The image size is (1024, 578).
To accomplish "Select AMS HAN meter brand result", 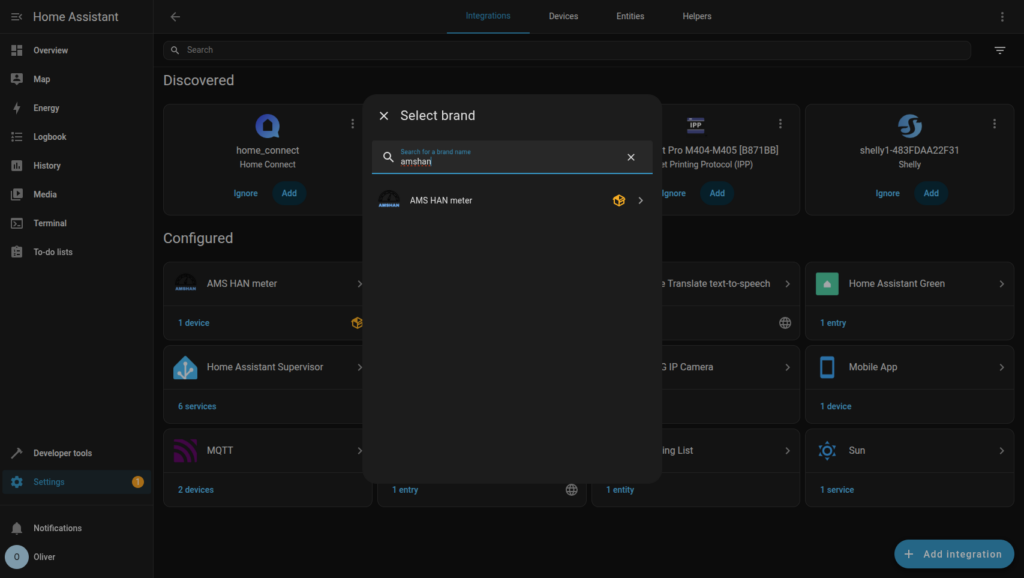I will [512, 201].
